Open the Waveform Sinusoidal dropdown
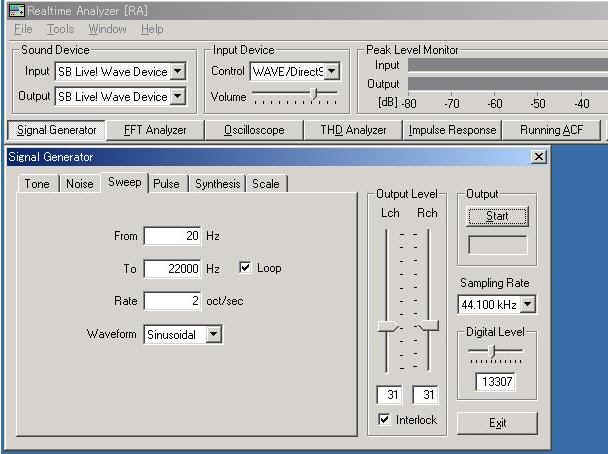 213,334
